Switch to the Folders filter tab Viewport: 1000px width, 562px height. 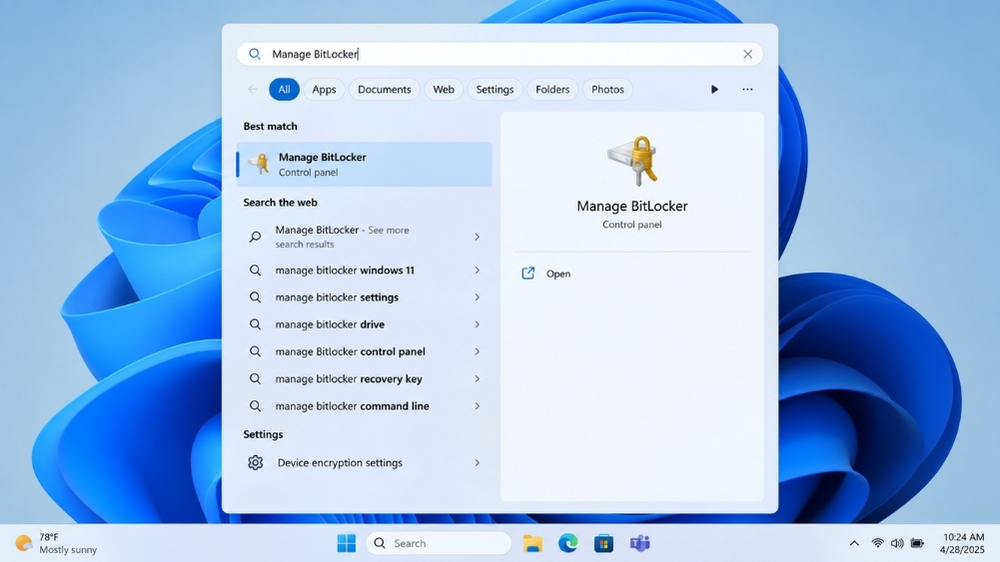[x=552, y=89]
